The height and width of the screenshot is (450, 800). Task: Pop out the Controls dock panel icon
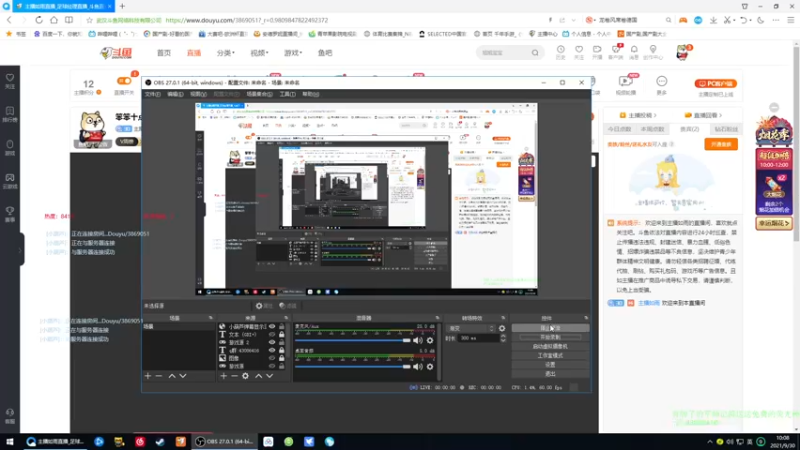(586, 318)
